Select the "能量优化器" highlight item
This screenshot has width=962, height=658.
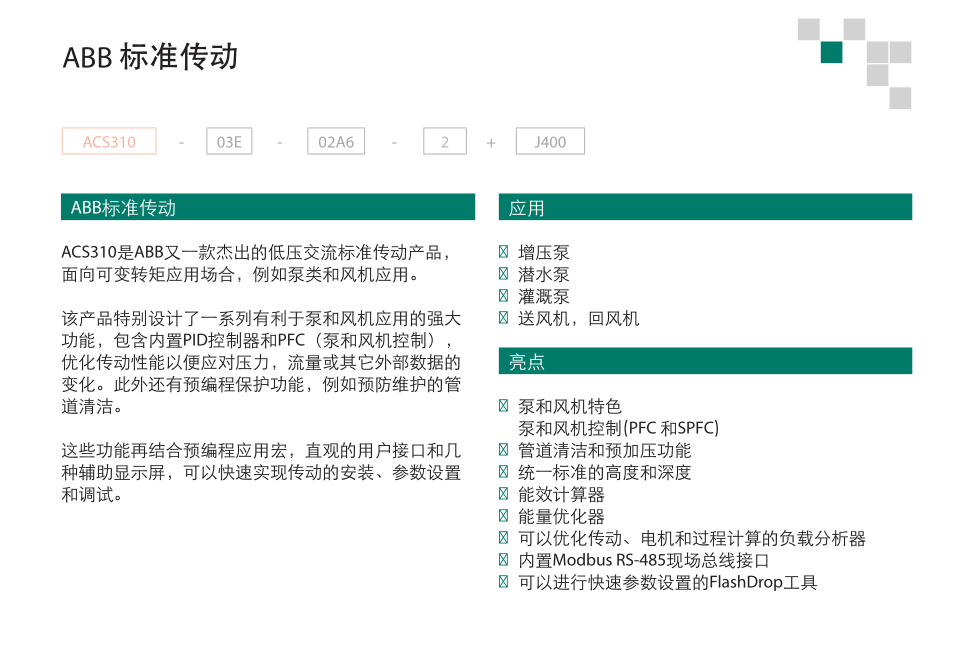561,517
